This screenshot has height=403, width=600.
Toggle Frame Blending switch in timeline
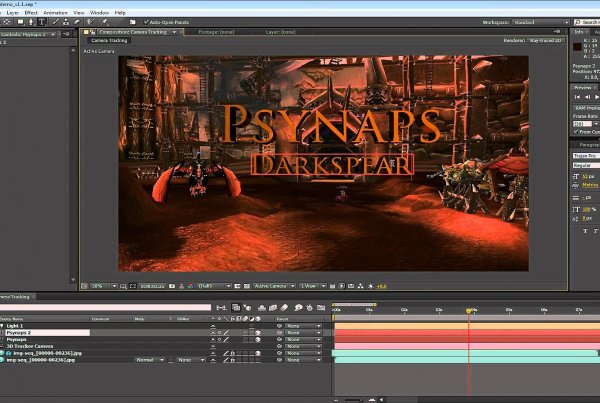tap(273, 308)
